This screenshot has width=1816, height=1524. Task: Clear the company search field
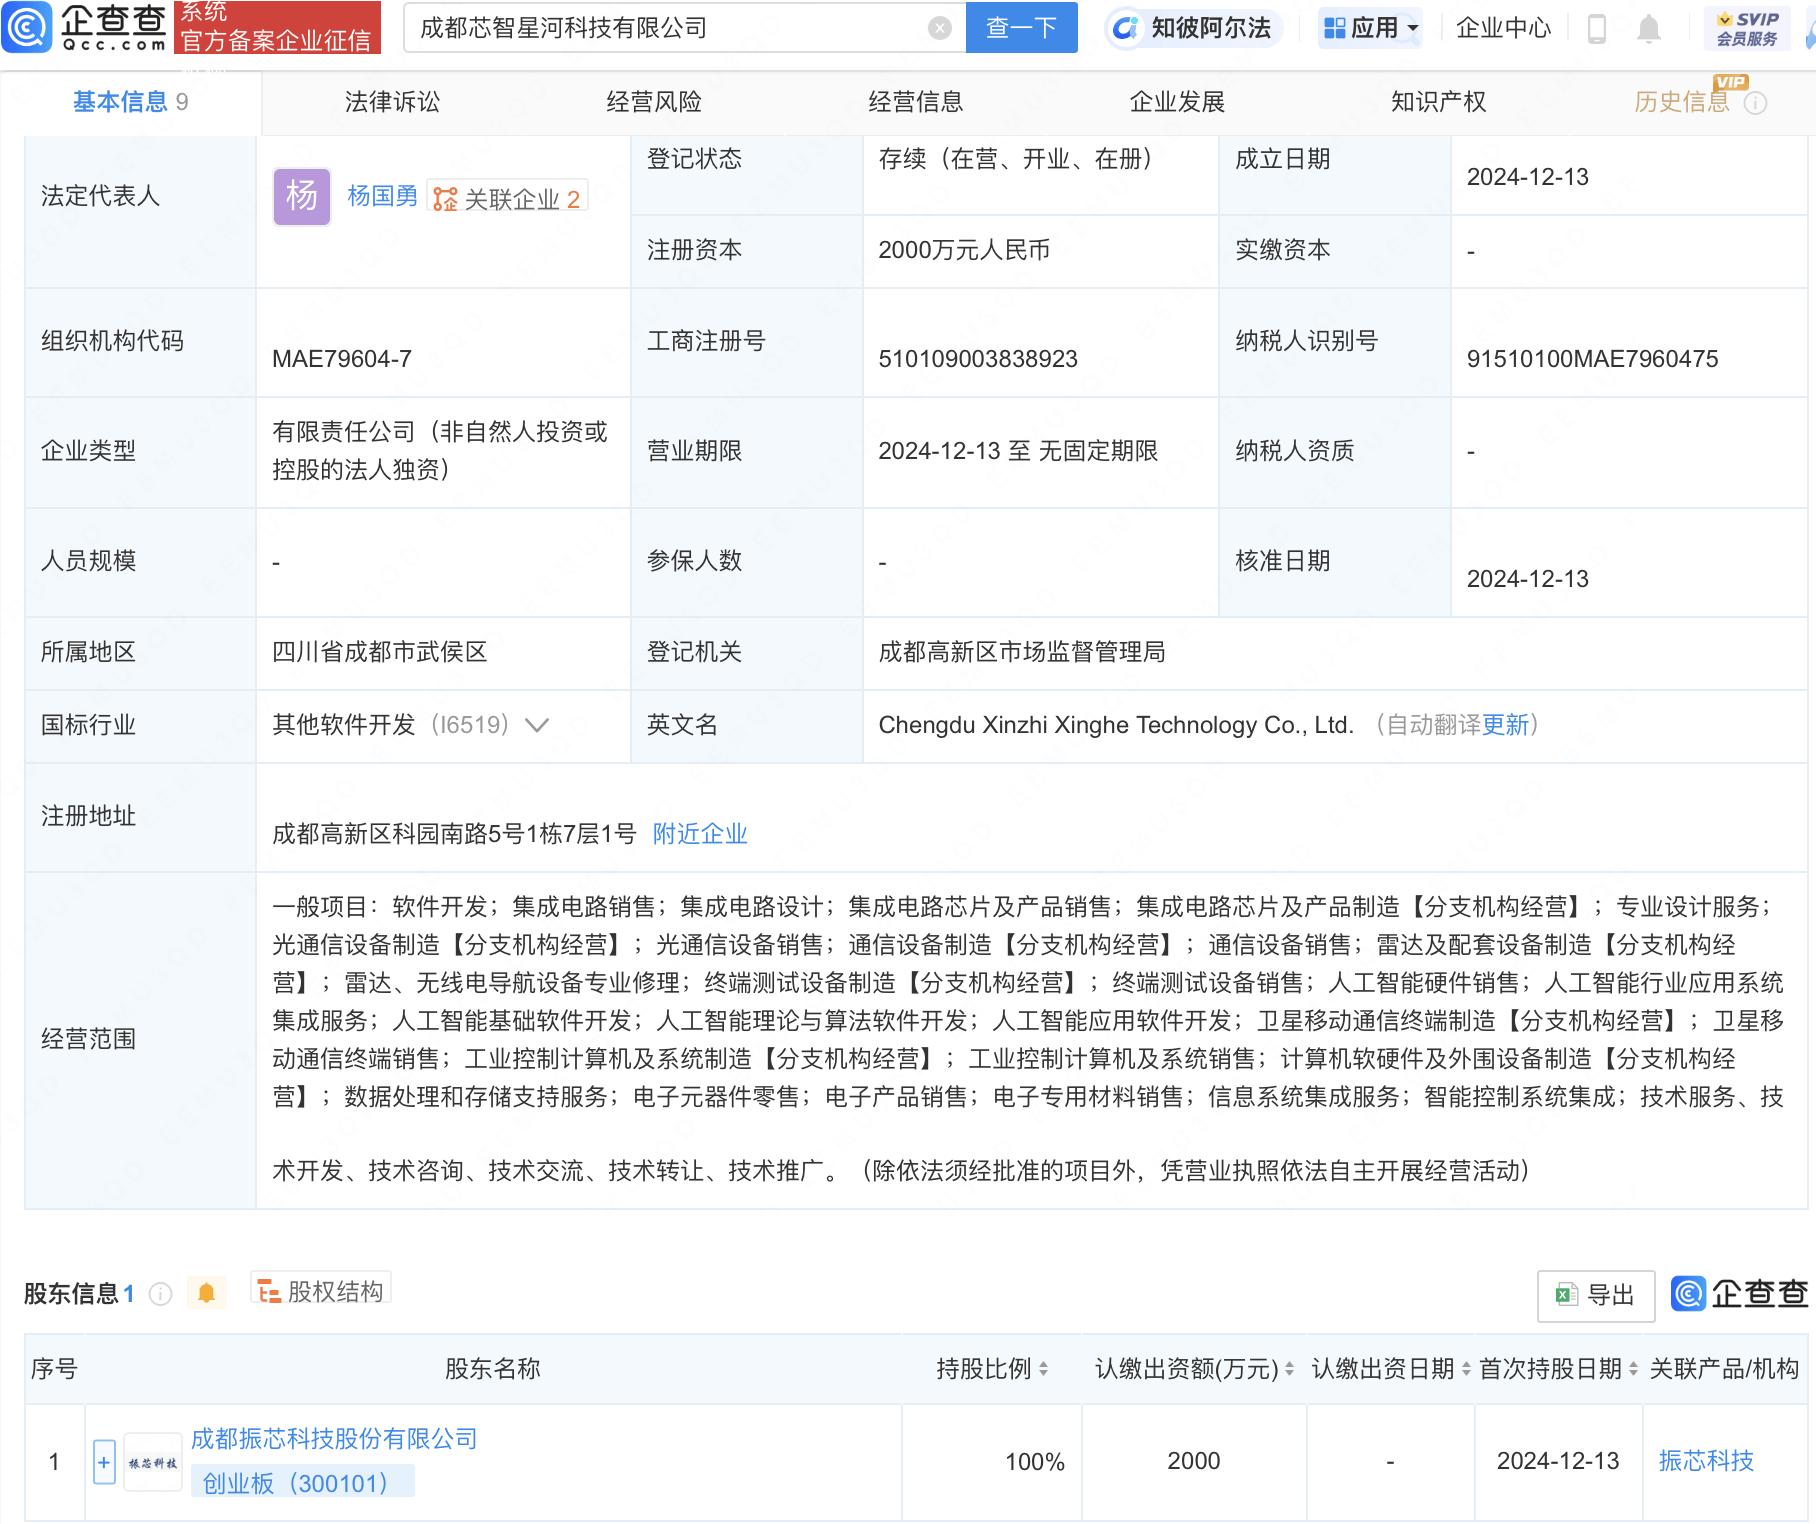(x=939, y=28)
